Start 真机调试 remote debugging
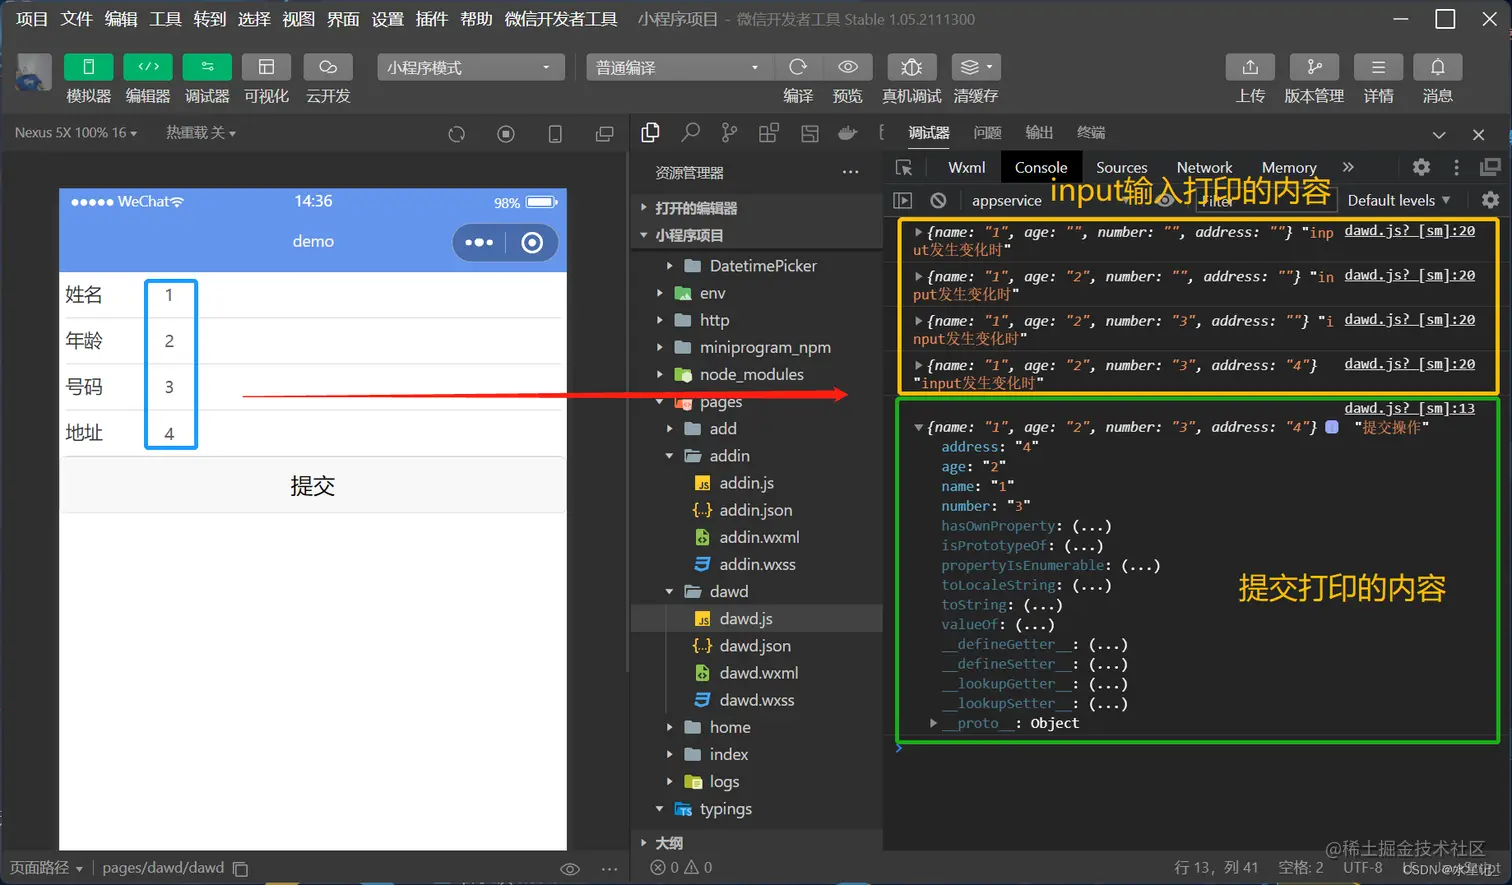 point(911,67)
